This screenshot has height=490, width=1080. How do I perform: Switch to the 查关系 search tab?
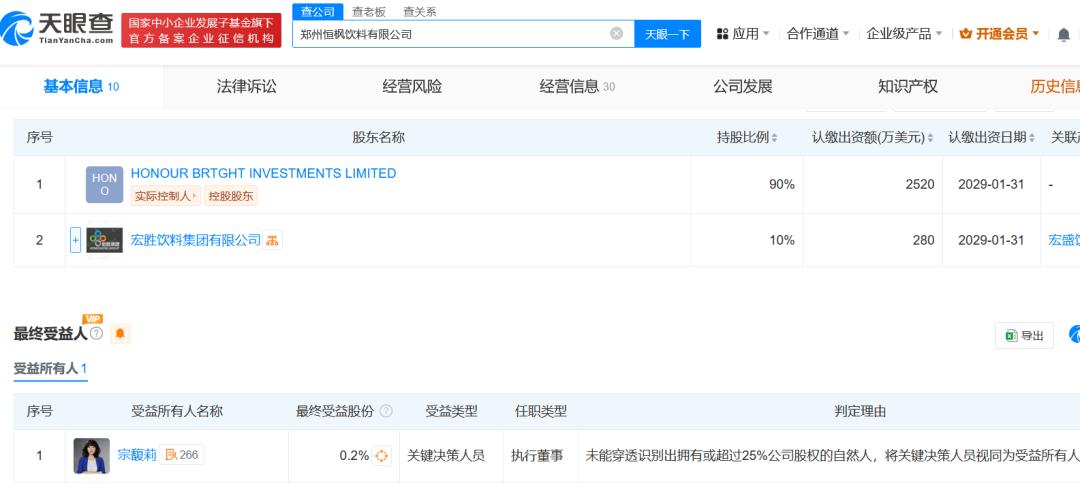pyautogui.click(x=419, y=12)
